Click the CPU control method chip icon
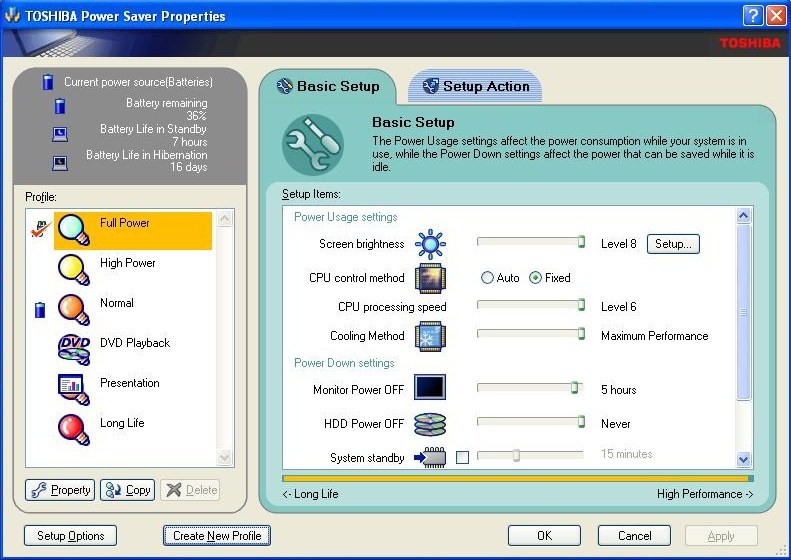This screenshot has width=791, height=560. click(x=430, y=278)
